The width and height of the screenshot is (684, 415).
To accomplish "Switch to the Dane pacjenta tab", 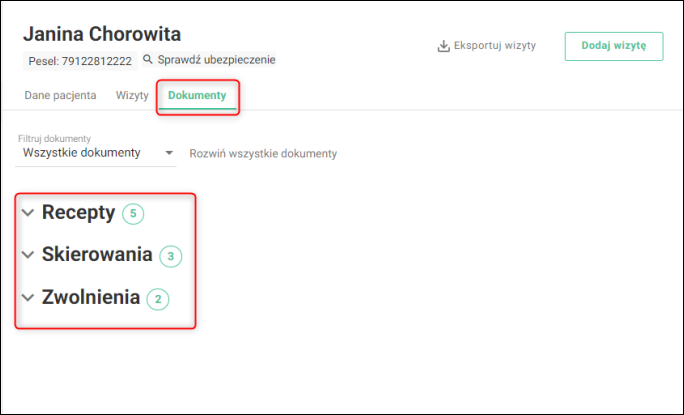I will click(x=60, y=96).
